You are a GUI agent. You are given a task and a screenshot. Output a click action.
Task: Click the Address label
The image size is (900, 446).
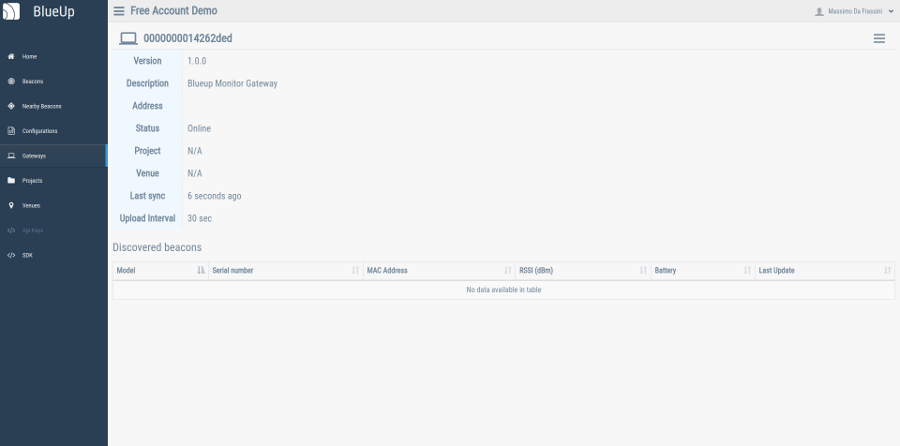point(148,106)
